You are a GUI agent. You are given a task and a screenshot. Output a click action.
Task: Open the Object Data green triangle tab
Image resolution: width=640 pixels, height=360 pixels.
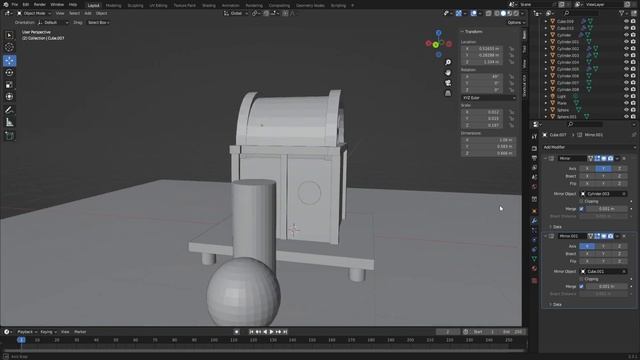point(534,259)
